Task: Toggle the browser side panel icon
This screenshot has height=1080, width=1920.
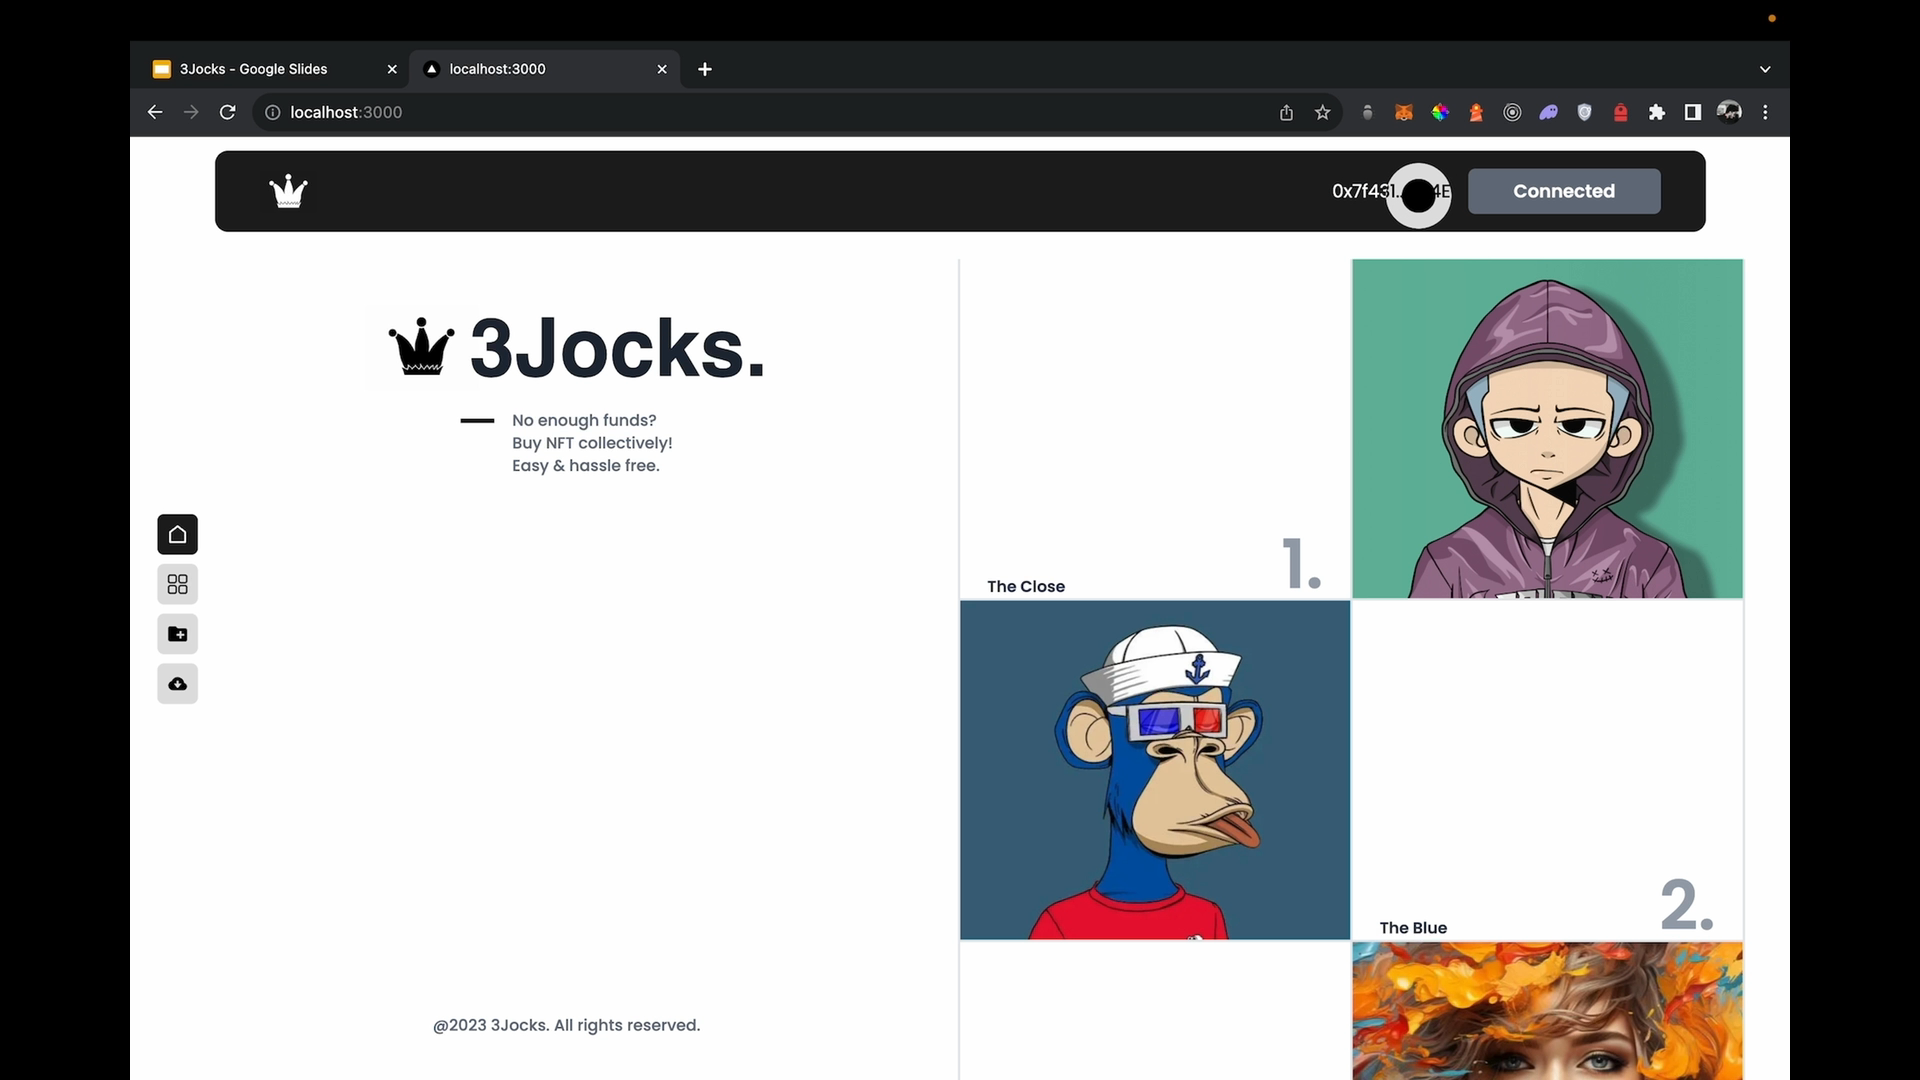Action: click(x=1693, y=112)
